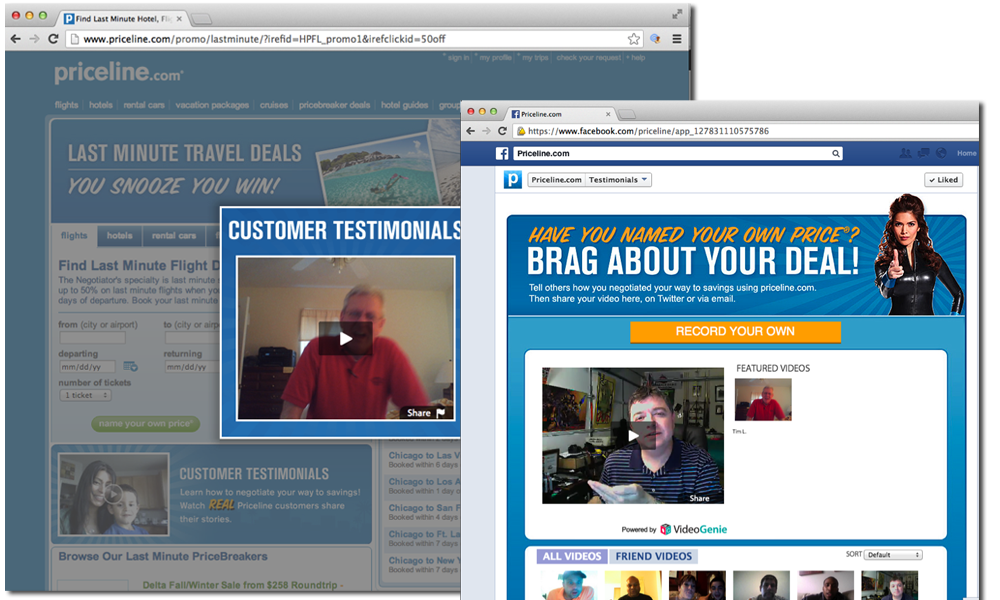Click the Facebook search magnifier icon
This screenshot has height=600, width=1000.
tap(835, 154)
